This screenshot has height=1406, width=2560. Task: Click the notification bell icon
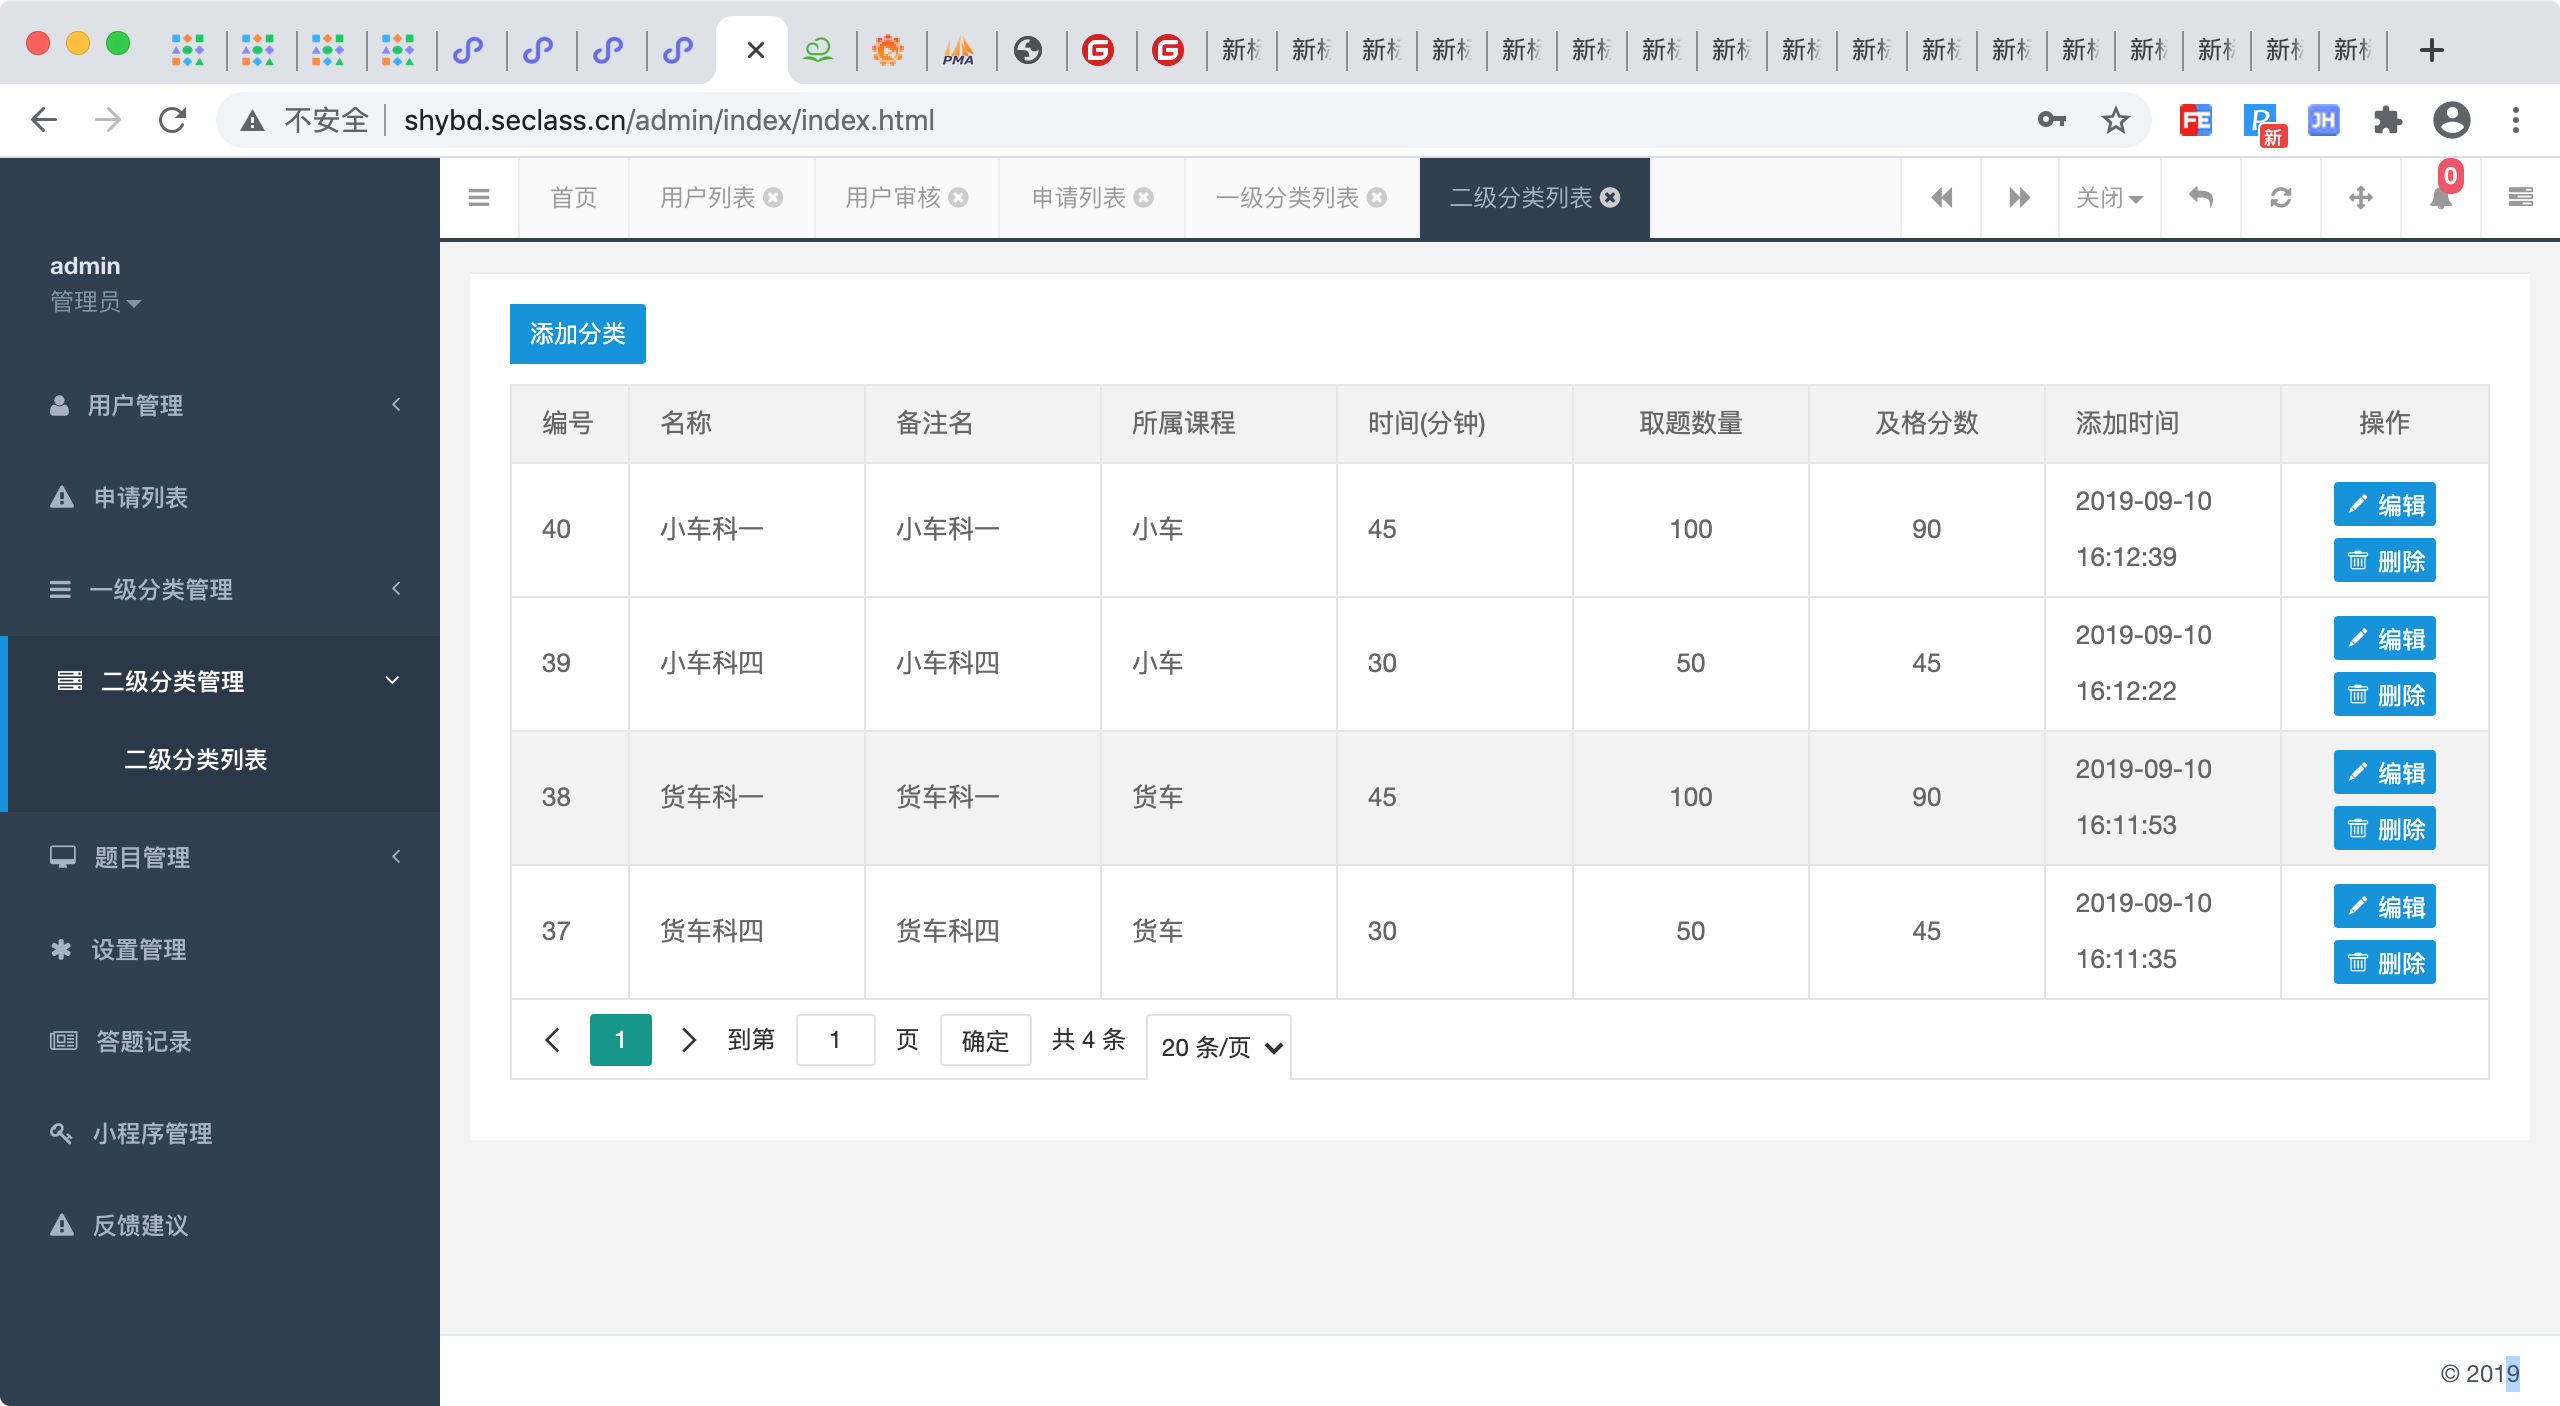(2440, 198)
